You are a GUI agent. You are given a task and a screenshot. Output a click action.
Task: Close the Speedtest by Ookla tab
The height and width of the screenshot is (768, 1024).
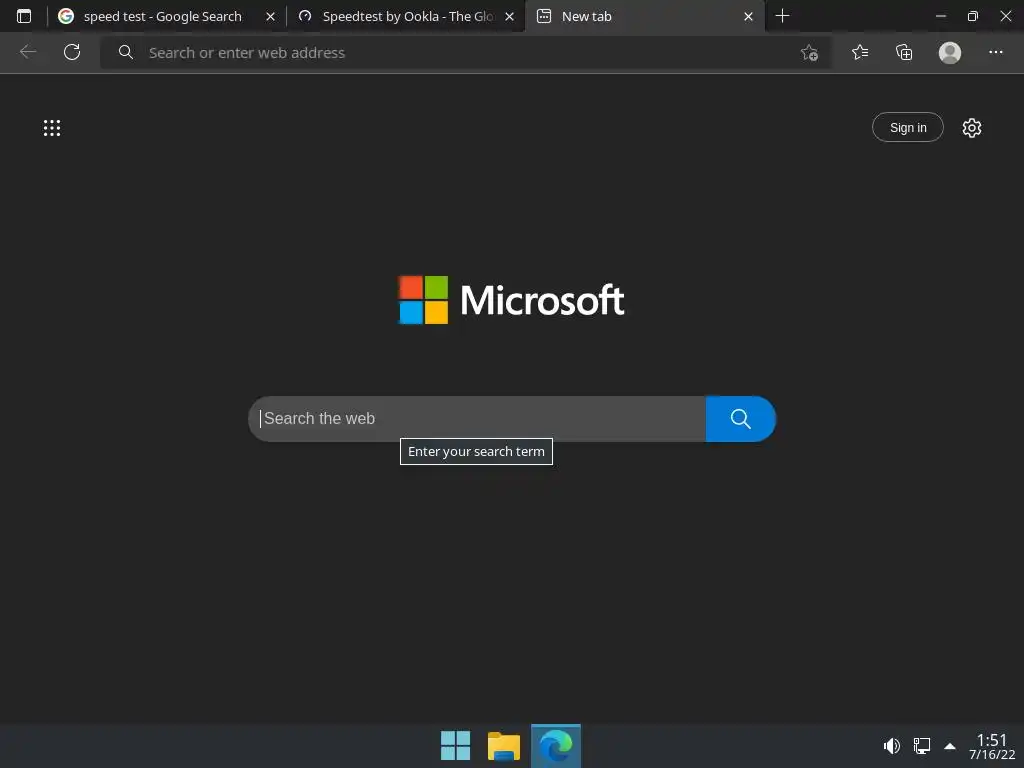point(509,16)
